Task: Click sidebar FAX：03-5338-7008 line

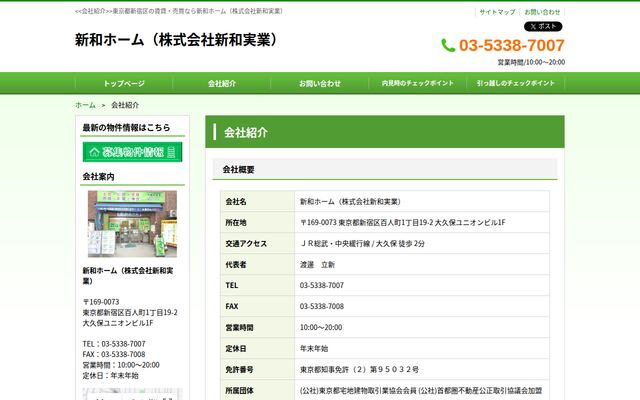Action: (x=114, y=354)
